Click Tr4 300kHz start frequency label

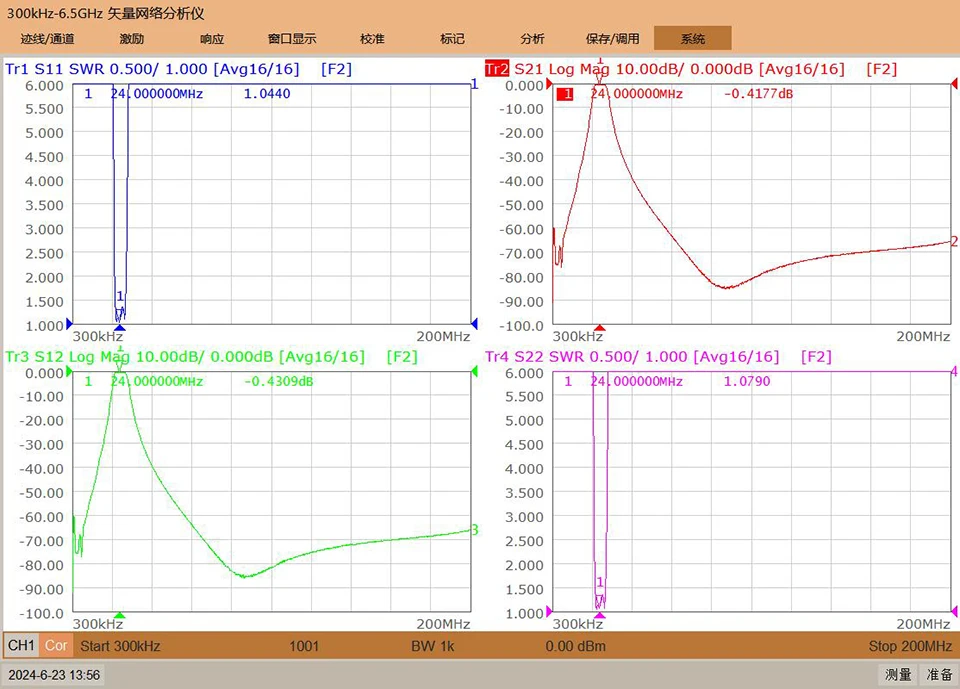click(577, 623)
